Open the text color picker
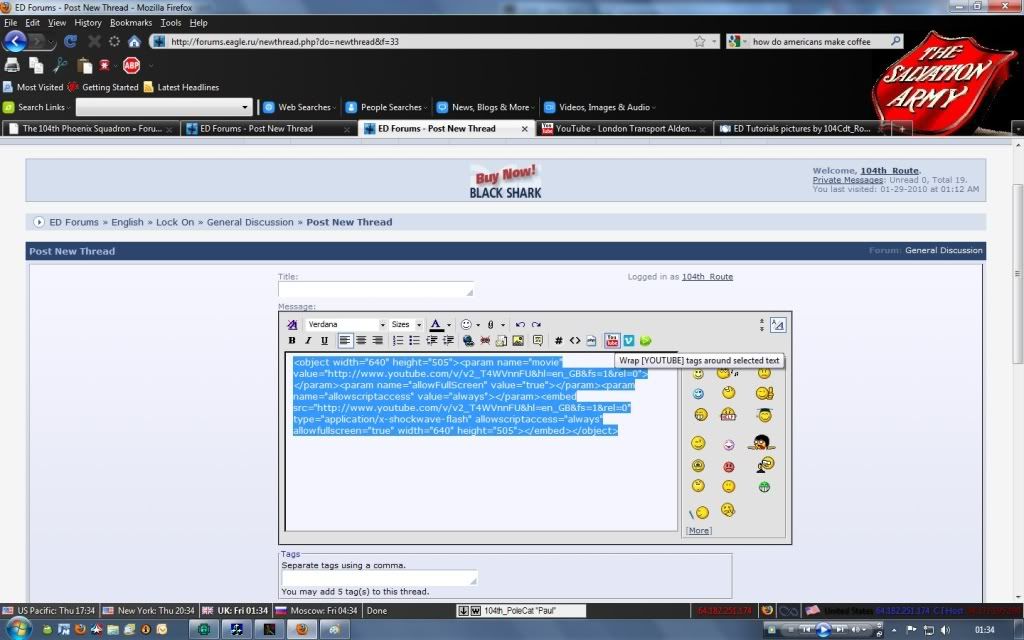 [440, 325]
